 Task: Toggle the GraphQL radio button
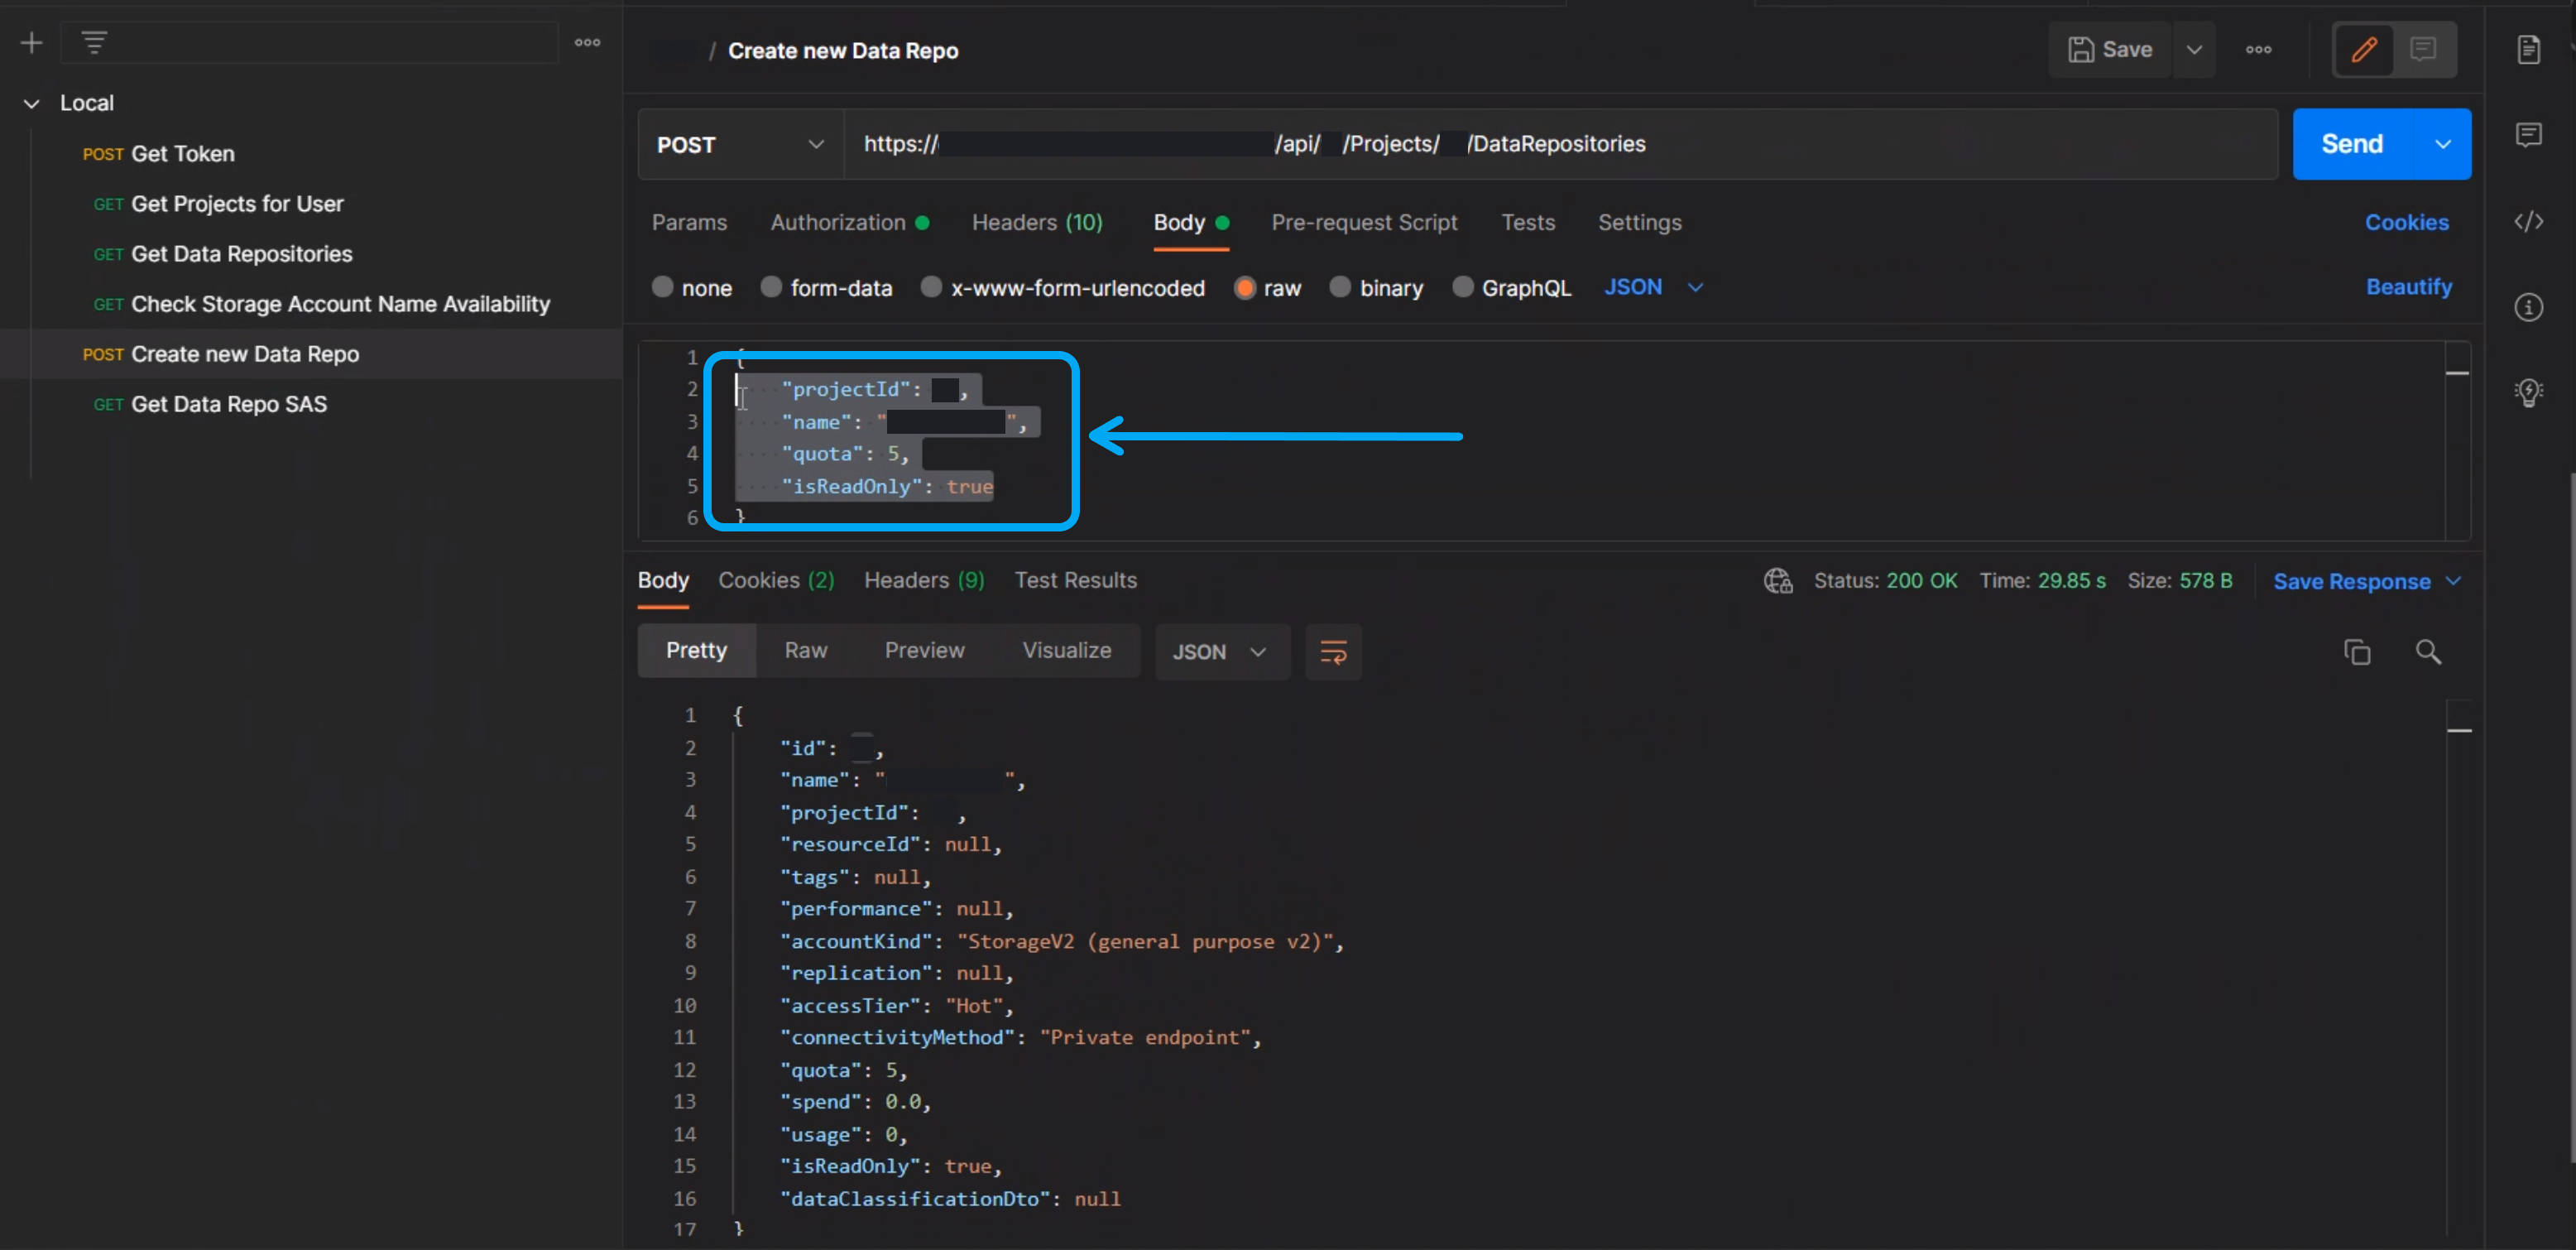pos(1461,286)
